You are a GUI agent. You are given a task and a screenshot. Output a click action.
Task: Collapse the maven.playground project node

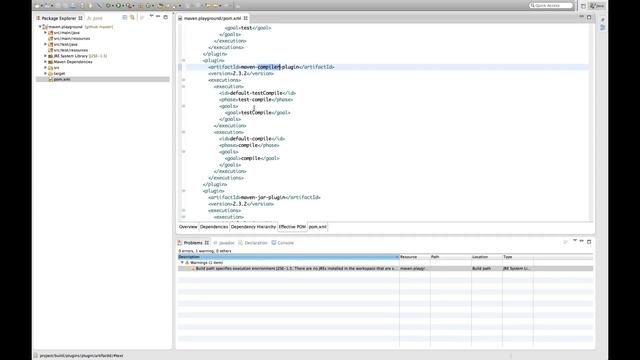pos(40,27)
